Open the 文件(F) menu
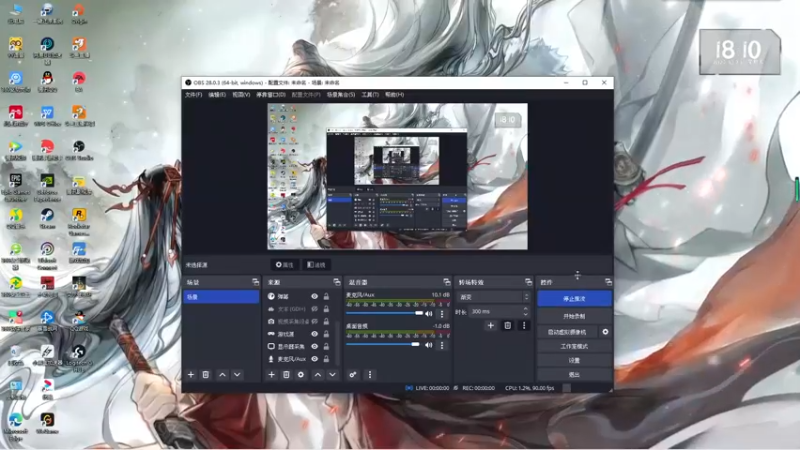This screenshot has height=450, width=800. (x=193, y=94)
